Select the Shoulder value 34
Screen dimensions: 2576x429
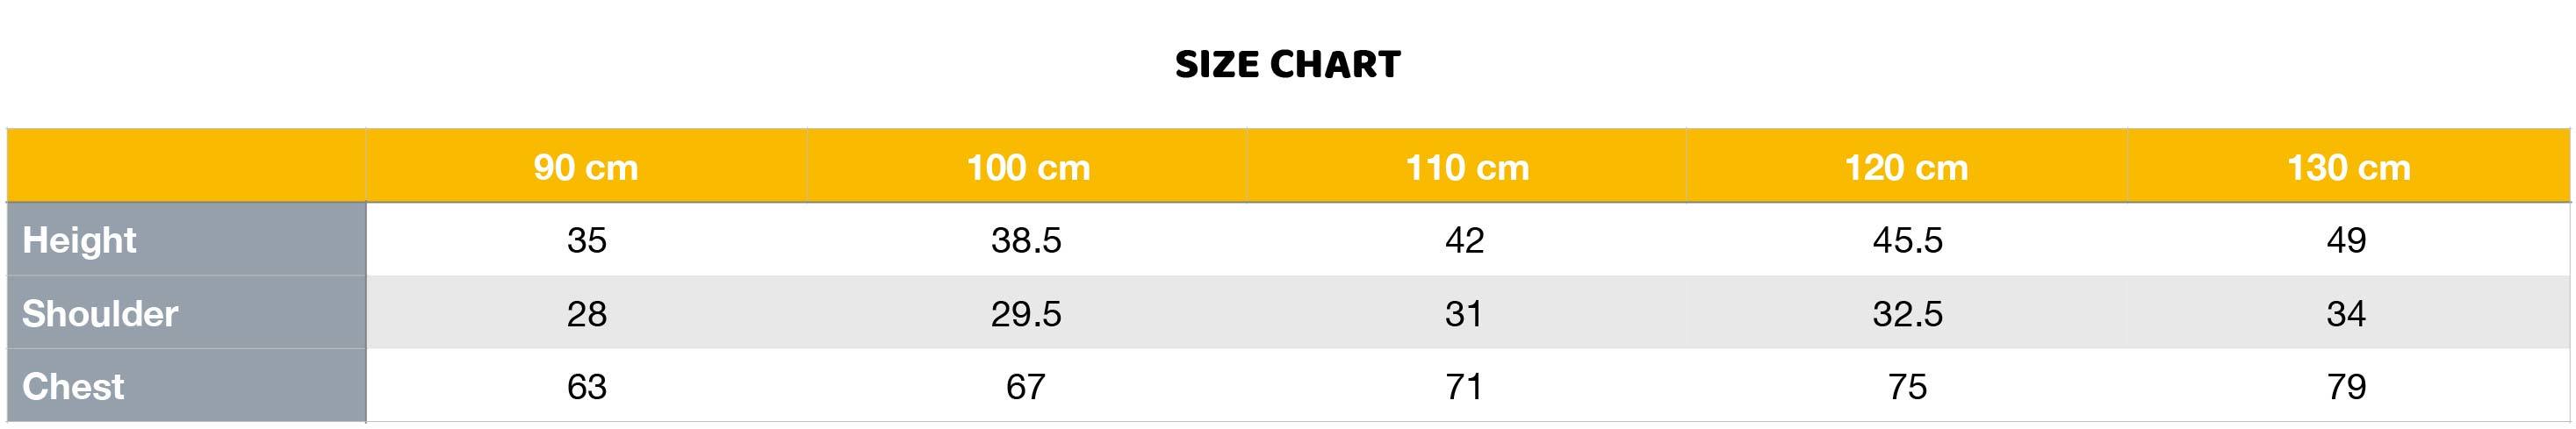tap(2346, 314)
